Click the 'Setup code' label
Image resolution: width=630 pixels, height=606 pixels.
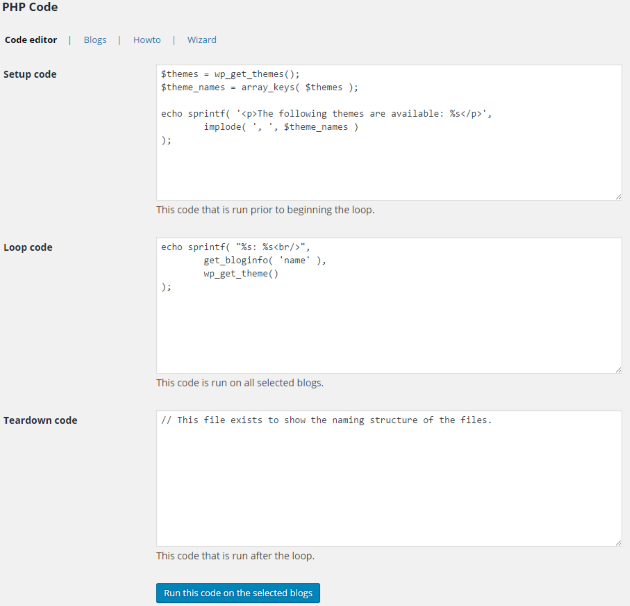click(30, 74)
